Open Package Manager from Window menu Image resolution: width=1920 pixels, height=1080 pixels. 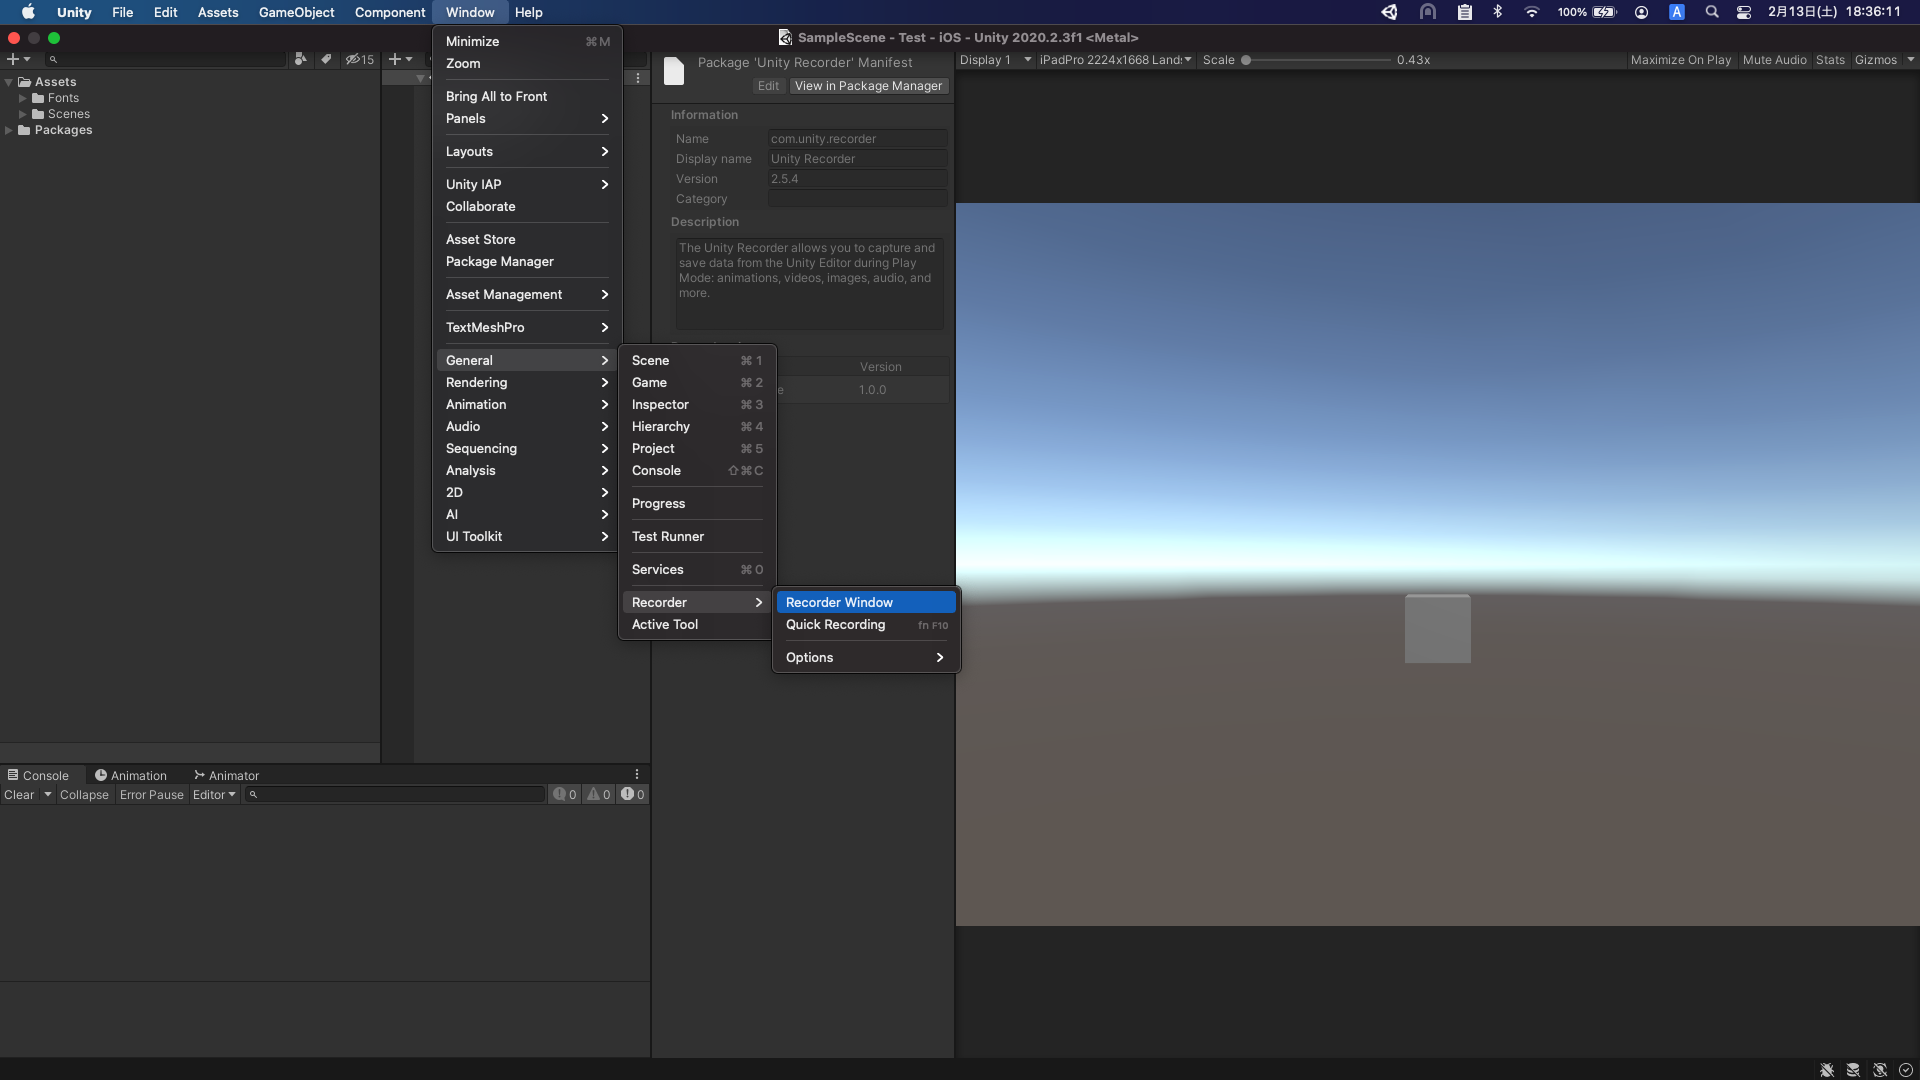[526, 262]
